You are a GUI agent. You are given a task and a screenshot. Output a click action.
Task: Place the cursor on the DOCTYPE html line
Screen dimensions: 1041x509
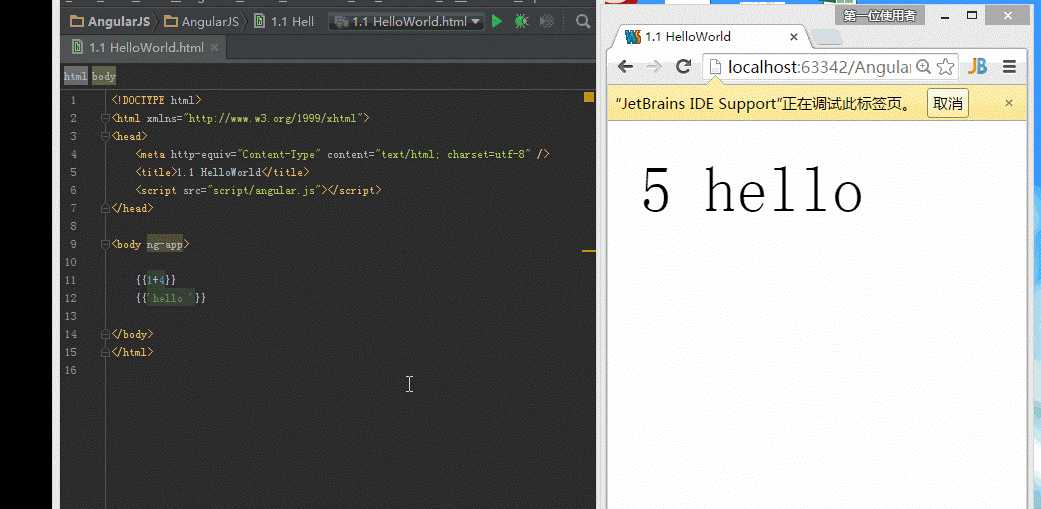(x=157, y=100)
